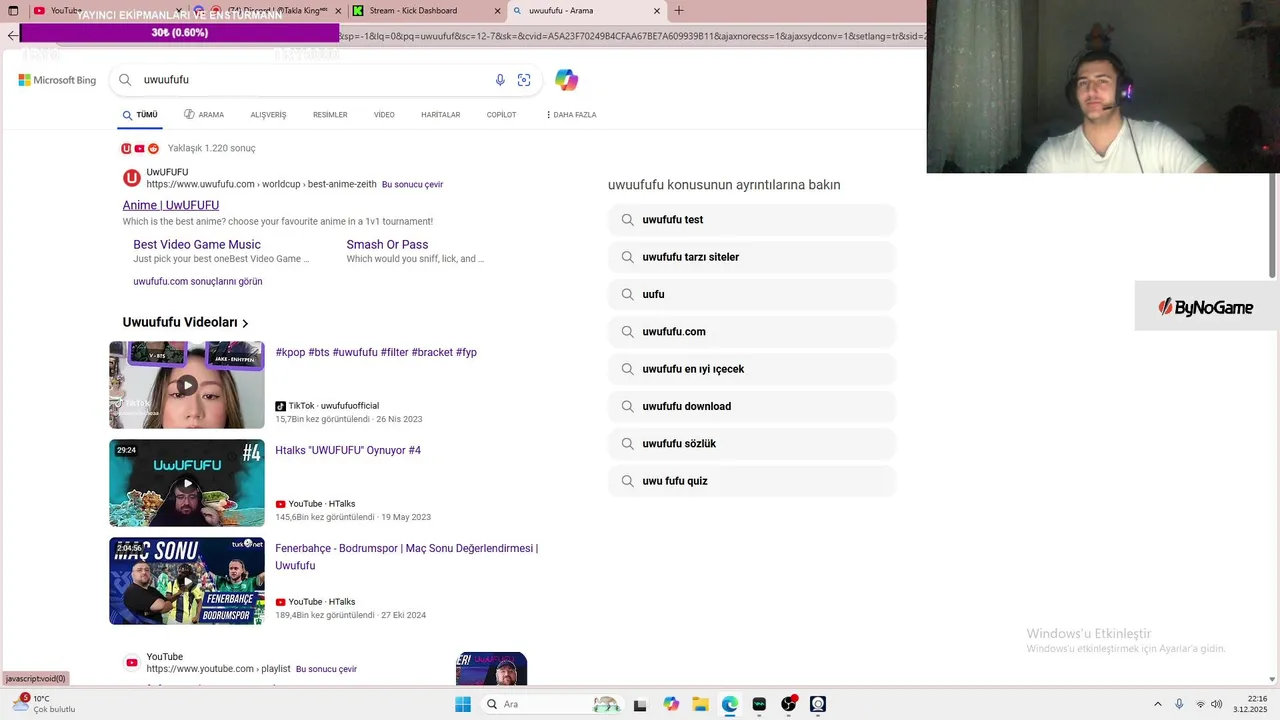Click the Microsoft Edge taskbar icon
Image resolution: width=1280 pixels, height=720 pixels.
[x=730, y=704]
